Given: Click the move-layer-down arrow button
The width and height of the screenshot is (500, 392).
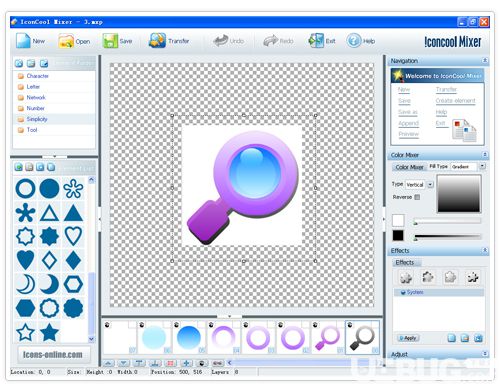Looking at the screenshot, I should [x=124, y=363].
